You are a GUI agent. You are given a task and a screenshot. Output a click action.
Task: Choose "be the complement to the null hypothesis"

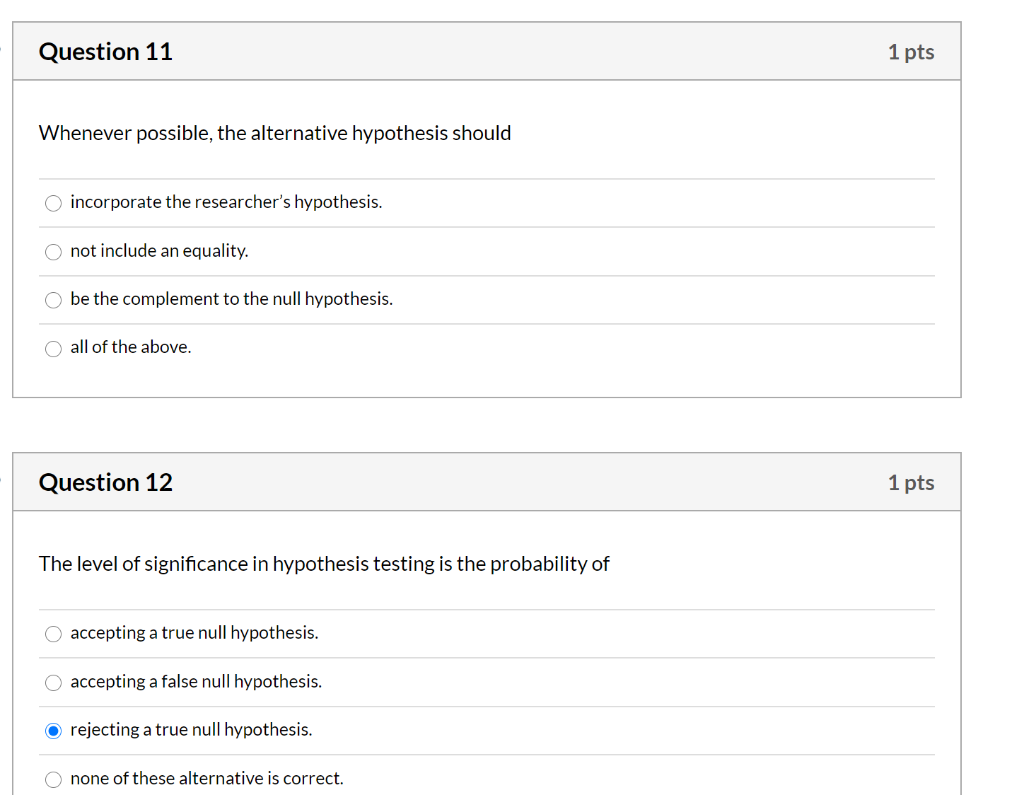53,300
